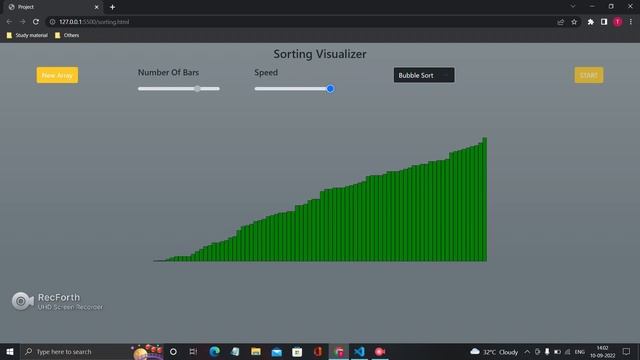Click the tallest green bar
The height and width of the screenshot is (360, 640).
tap(485, 200)
